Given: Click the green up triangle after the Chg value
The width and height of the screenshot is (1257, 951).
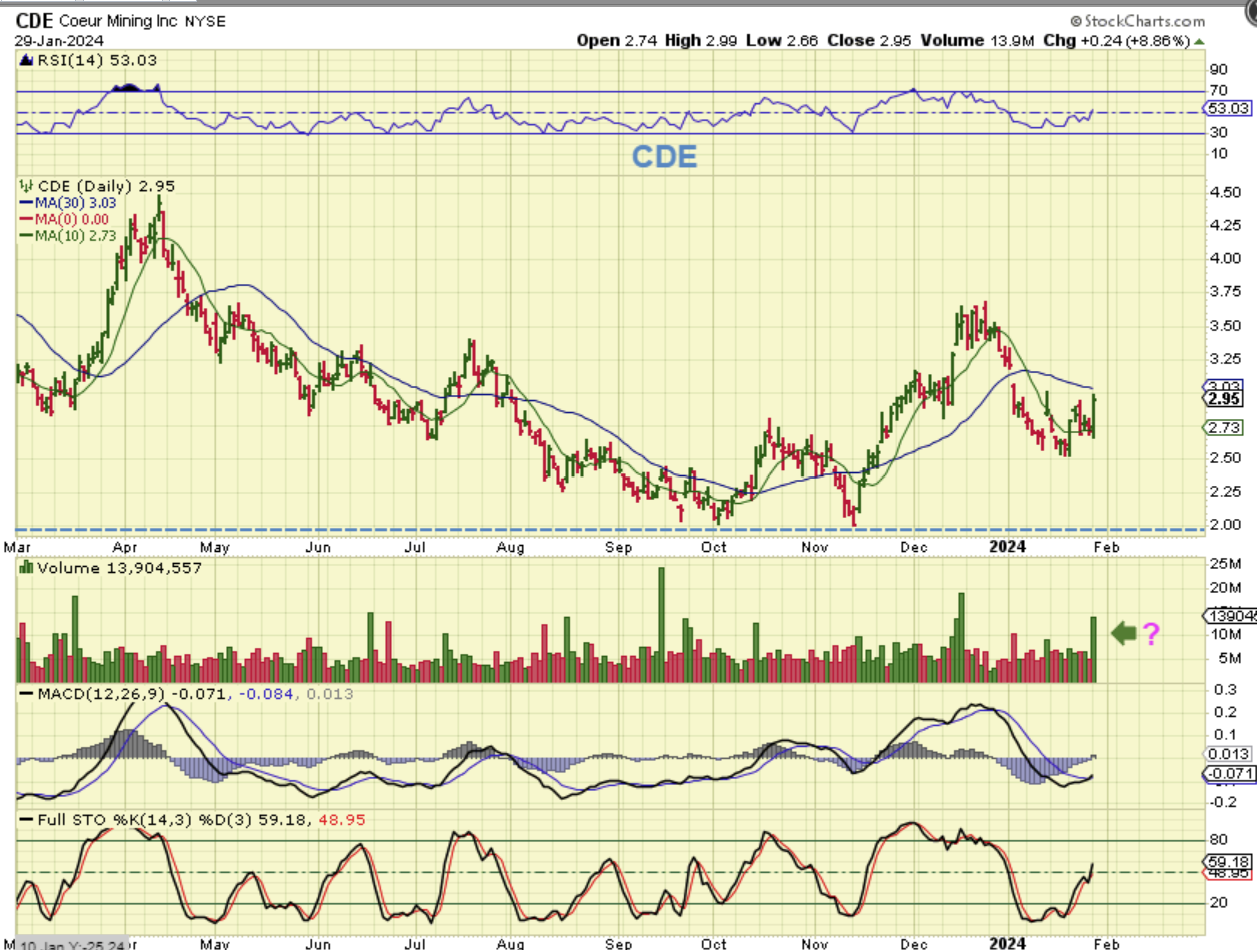Looking at the screenshot, I should coord(1199,41).
